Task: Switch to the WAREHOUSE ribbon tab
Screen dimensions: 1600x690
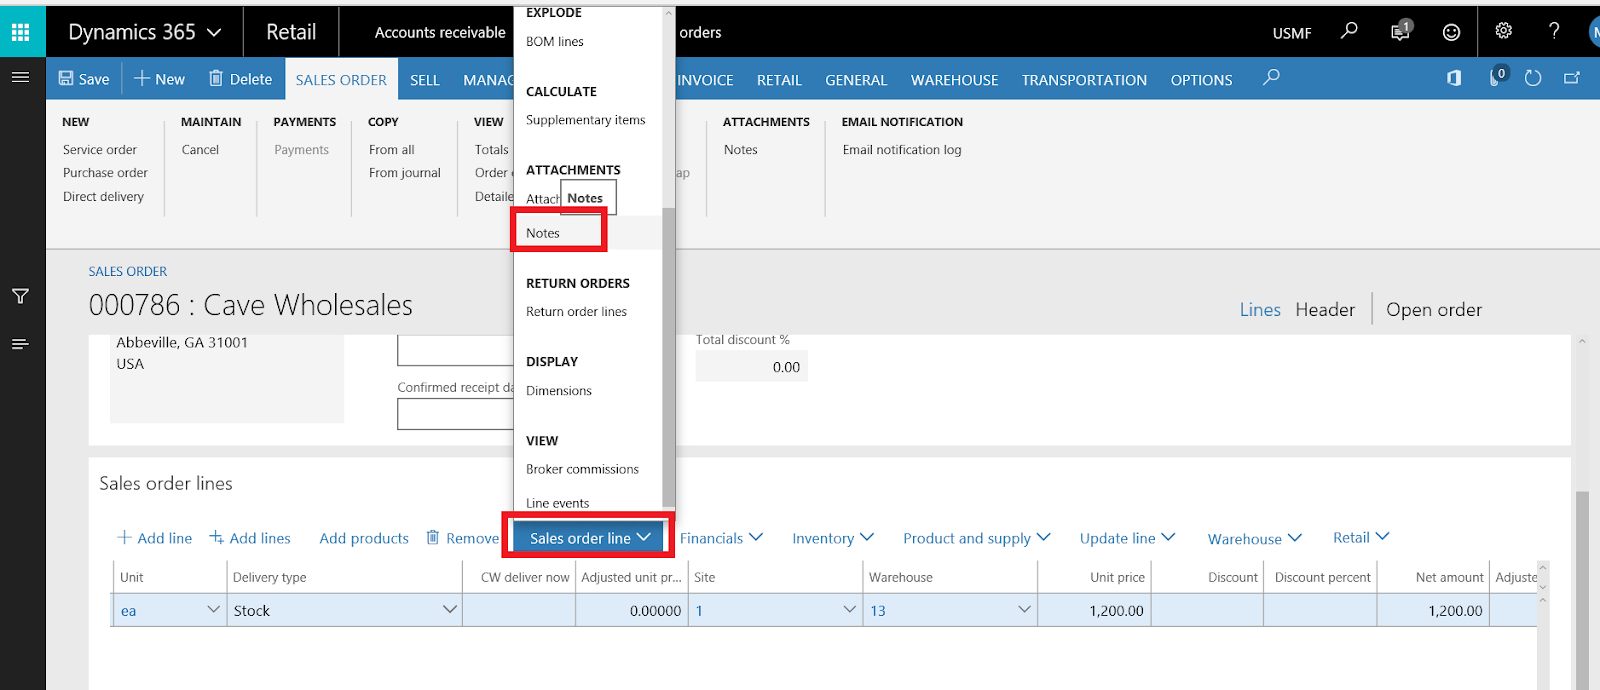Action: [x=954, y=79]
